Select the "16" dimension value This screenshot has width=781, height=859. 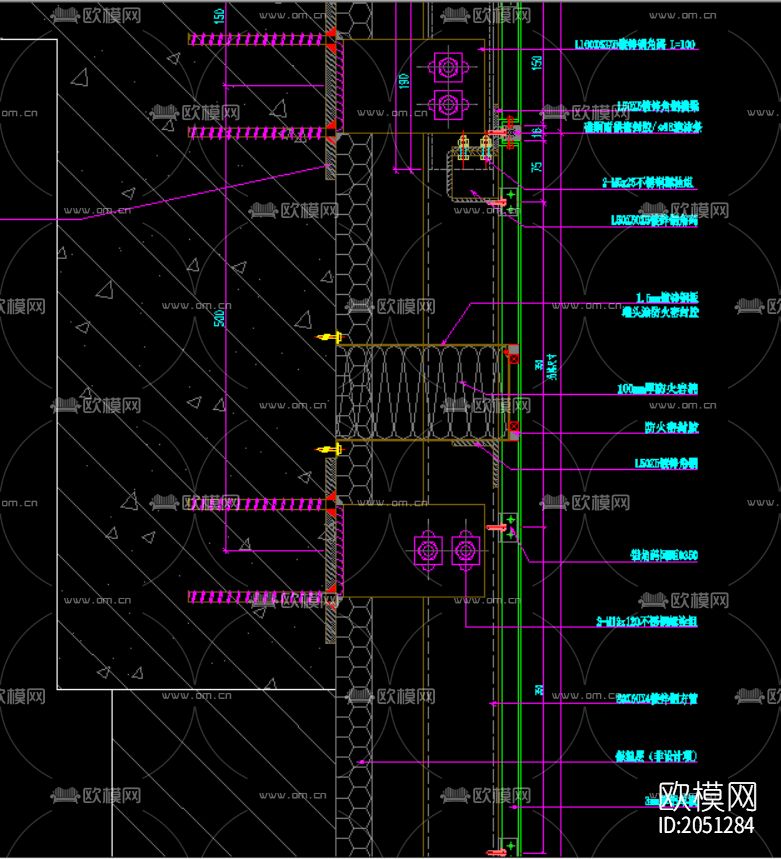click(x=537, y=131)
